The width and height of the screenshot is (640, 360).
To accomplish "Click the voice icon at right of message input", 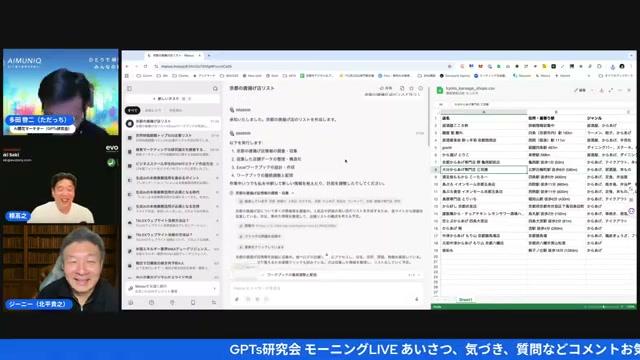I will point(417,299).
